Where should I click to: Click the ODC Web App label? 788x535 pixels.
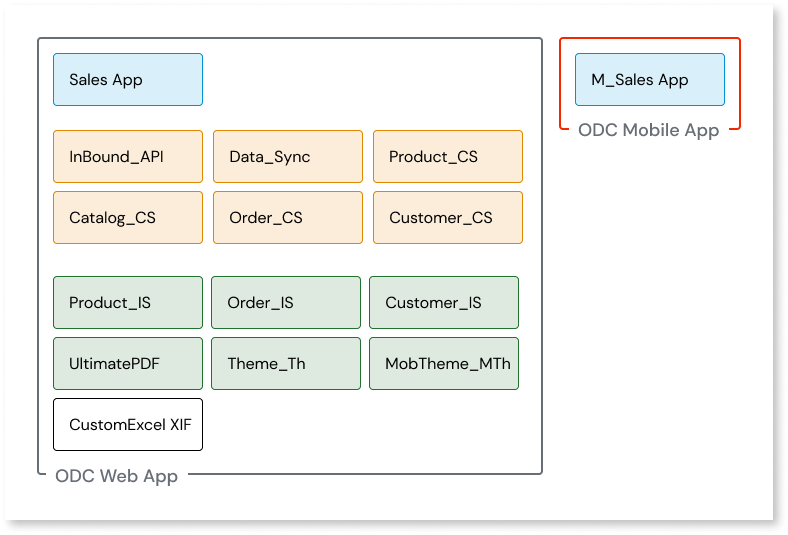116,476
